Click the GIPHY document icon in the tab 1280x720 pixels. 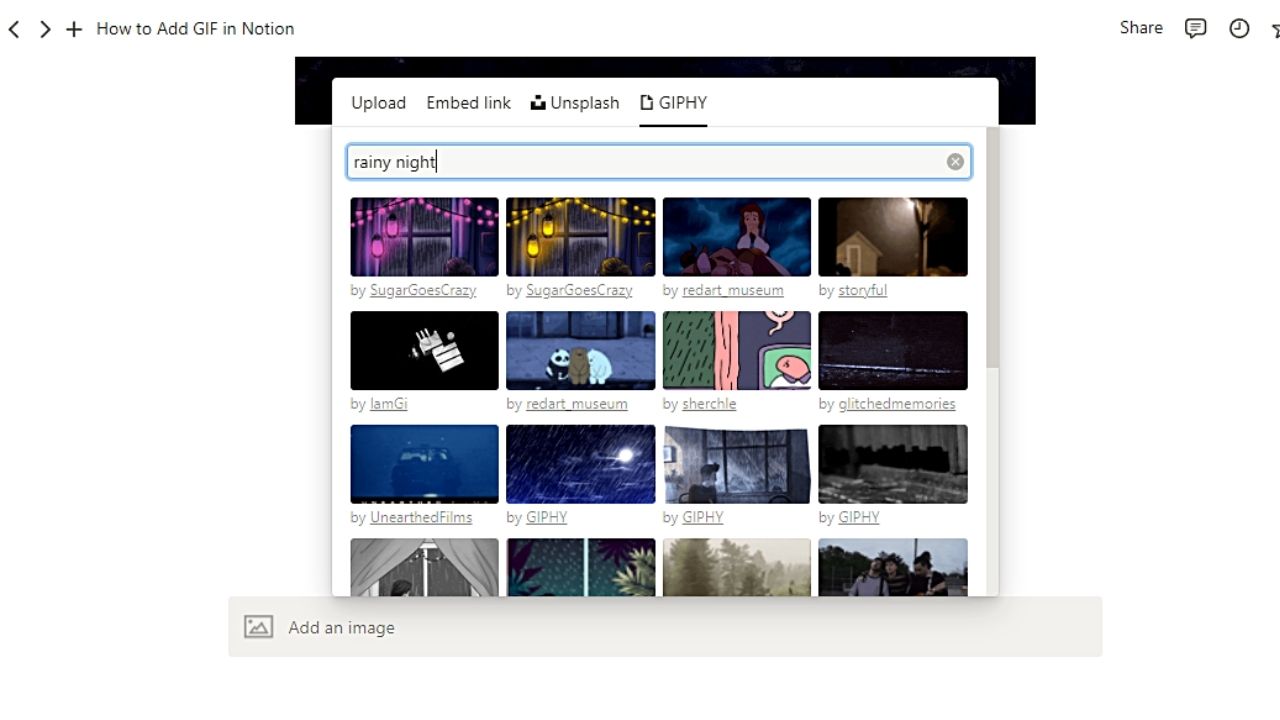645,102
